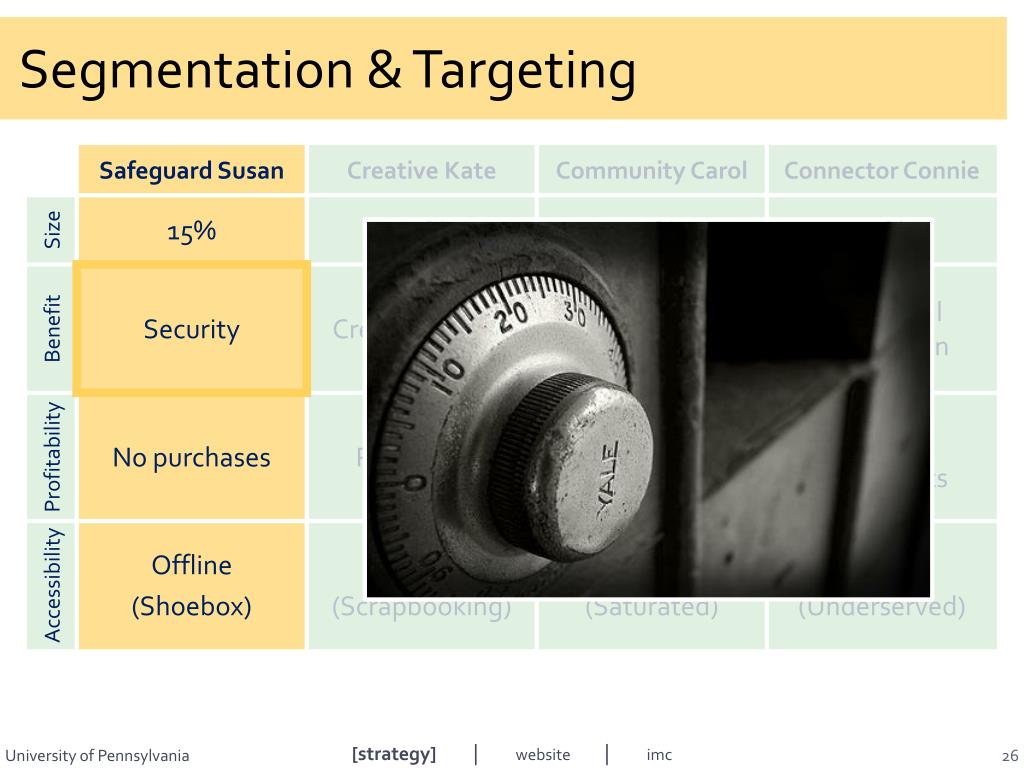Click the page number 26
The height and width of the screenshot is (768, 1024).
1010,756
